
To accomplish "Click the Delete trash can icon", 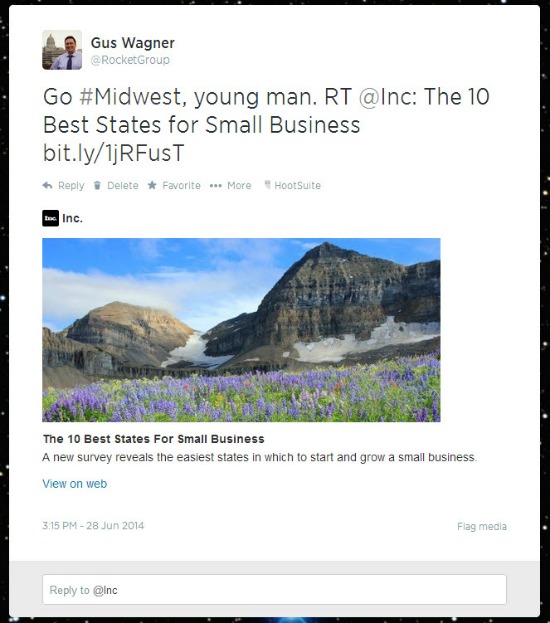I will 97,185.
